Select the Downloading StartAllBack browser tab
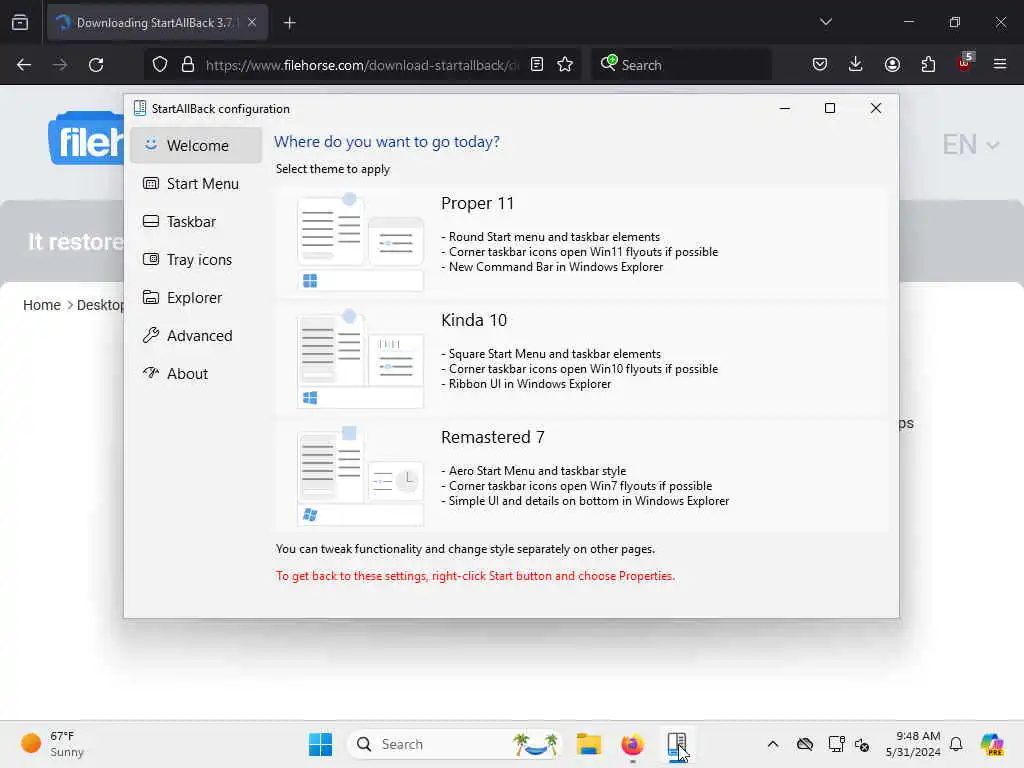 click(157, 23)
